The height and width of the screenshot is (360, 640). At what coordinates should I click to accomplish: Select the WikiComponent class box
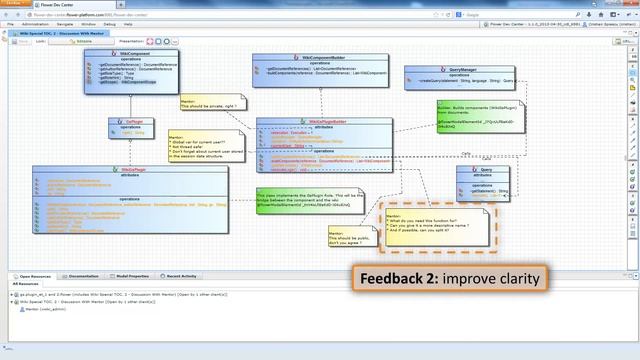[x=131, y=72]
